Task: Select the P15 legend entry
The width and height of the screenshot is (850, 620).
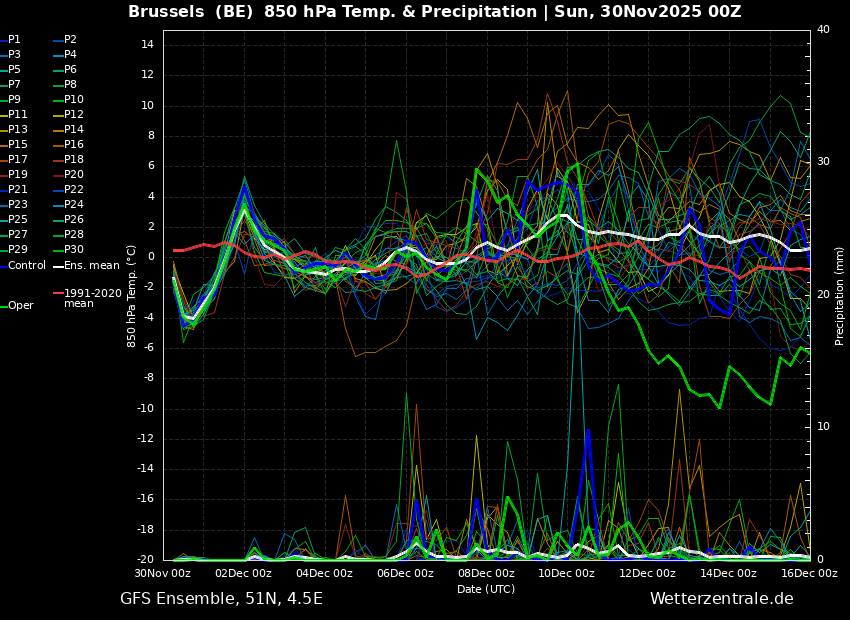Action: [x=18, y=145]
